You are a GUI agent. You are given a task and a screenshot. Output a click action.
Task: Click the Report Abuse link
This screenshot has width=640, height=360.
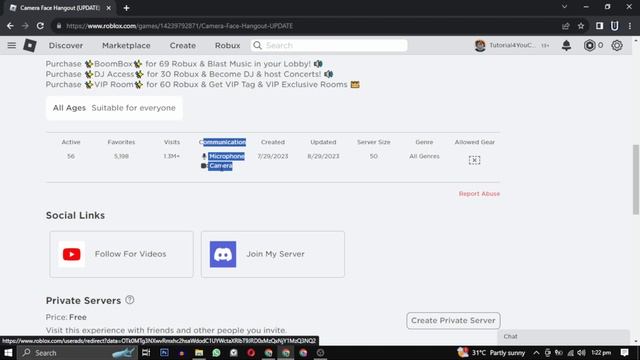click(x=479, y=193)
